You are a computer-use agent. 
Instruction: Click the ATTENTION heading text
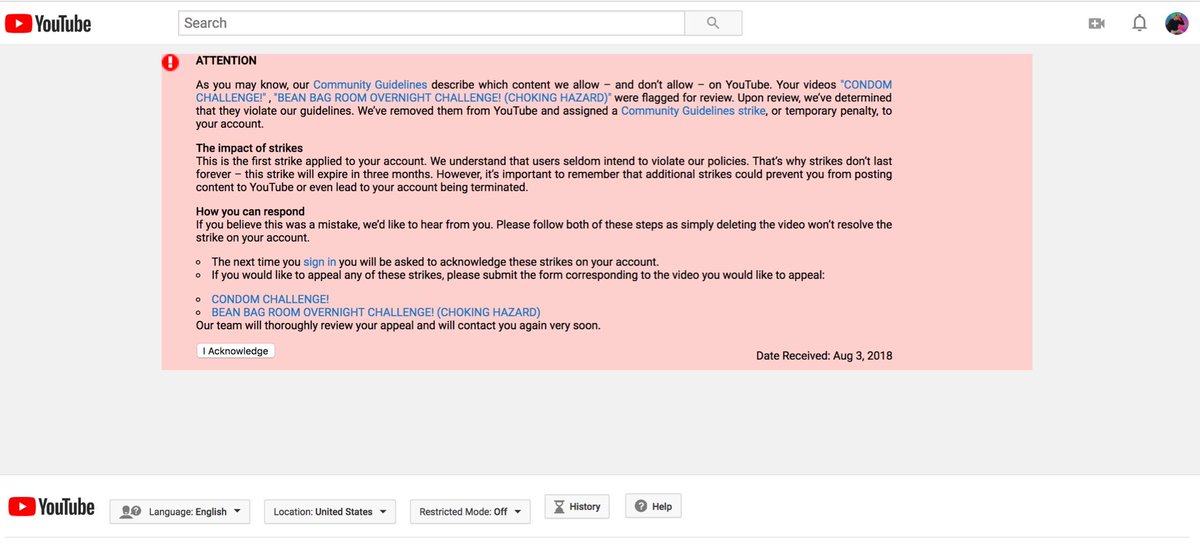(x=226, y=61)
